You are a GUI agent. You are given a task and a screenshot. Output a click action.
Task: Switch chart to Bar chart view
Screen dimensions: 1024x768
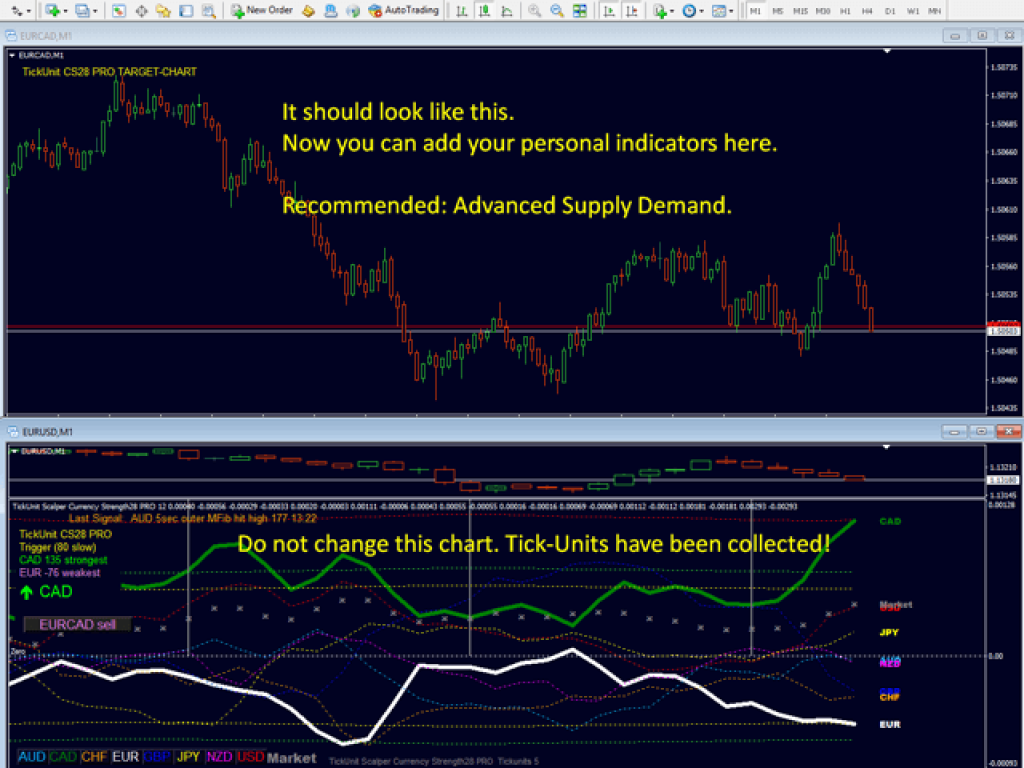(462, 11)
